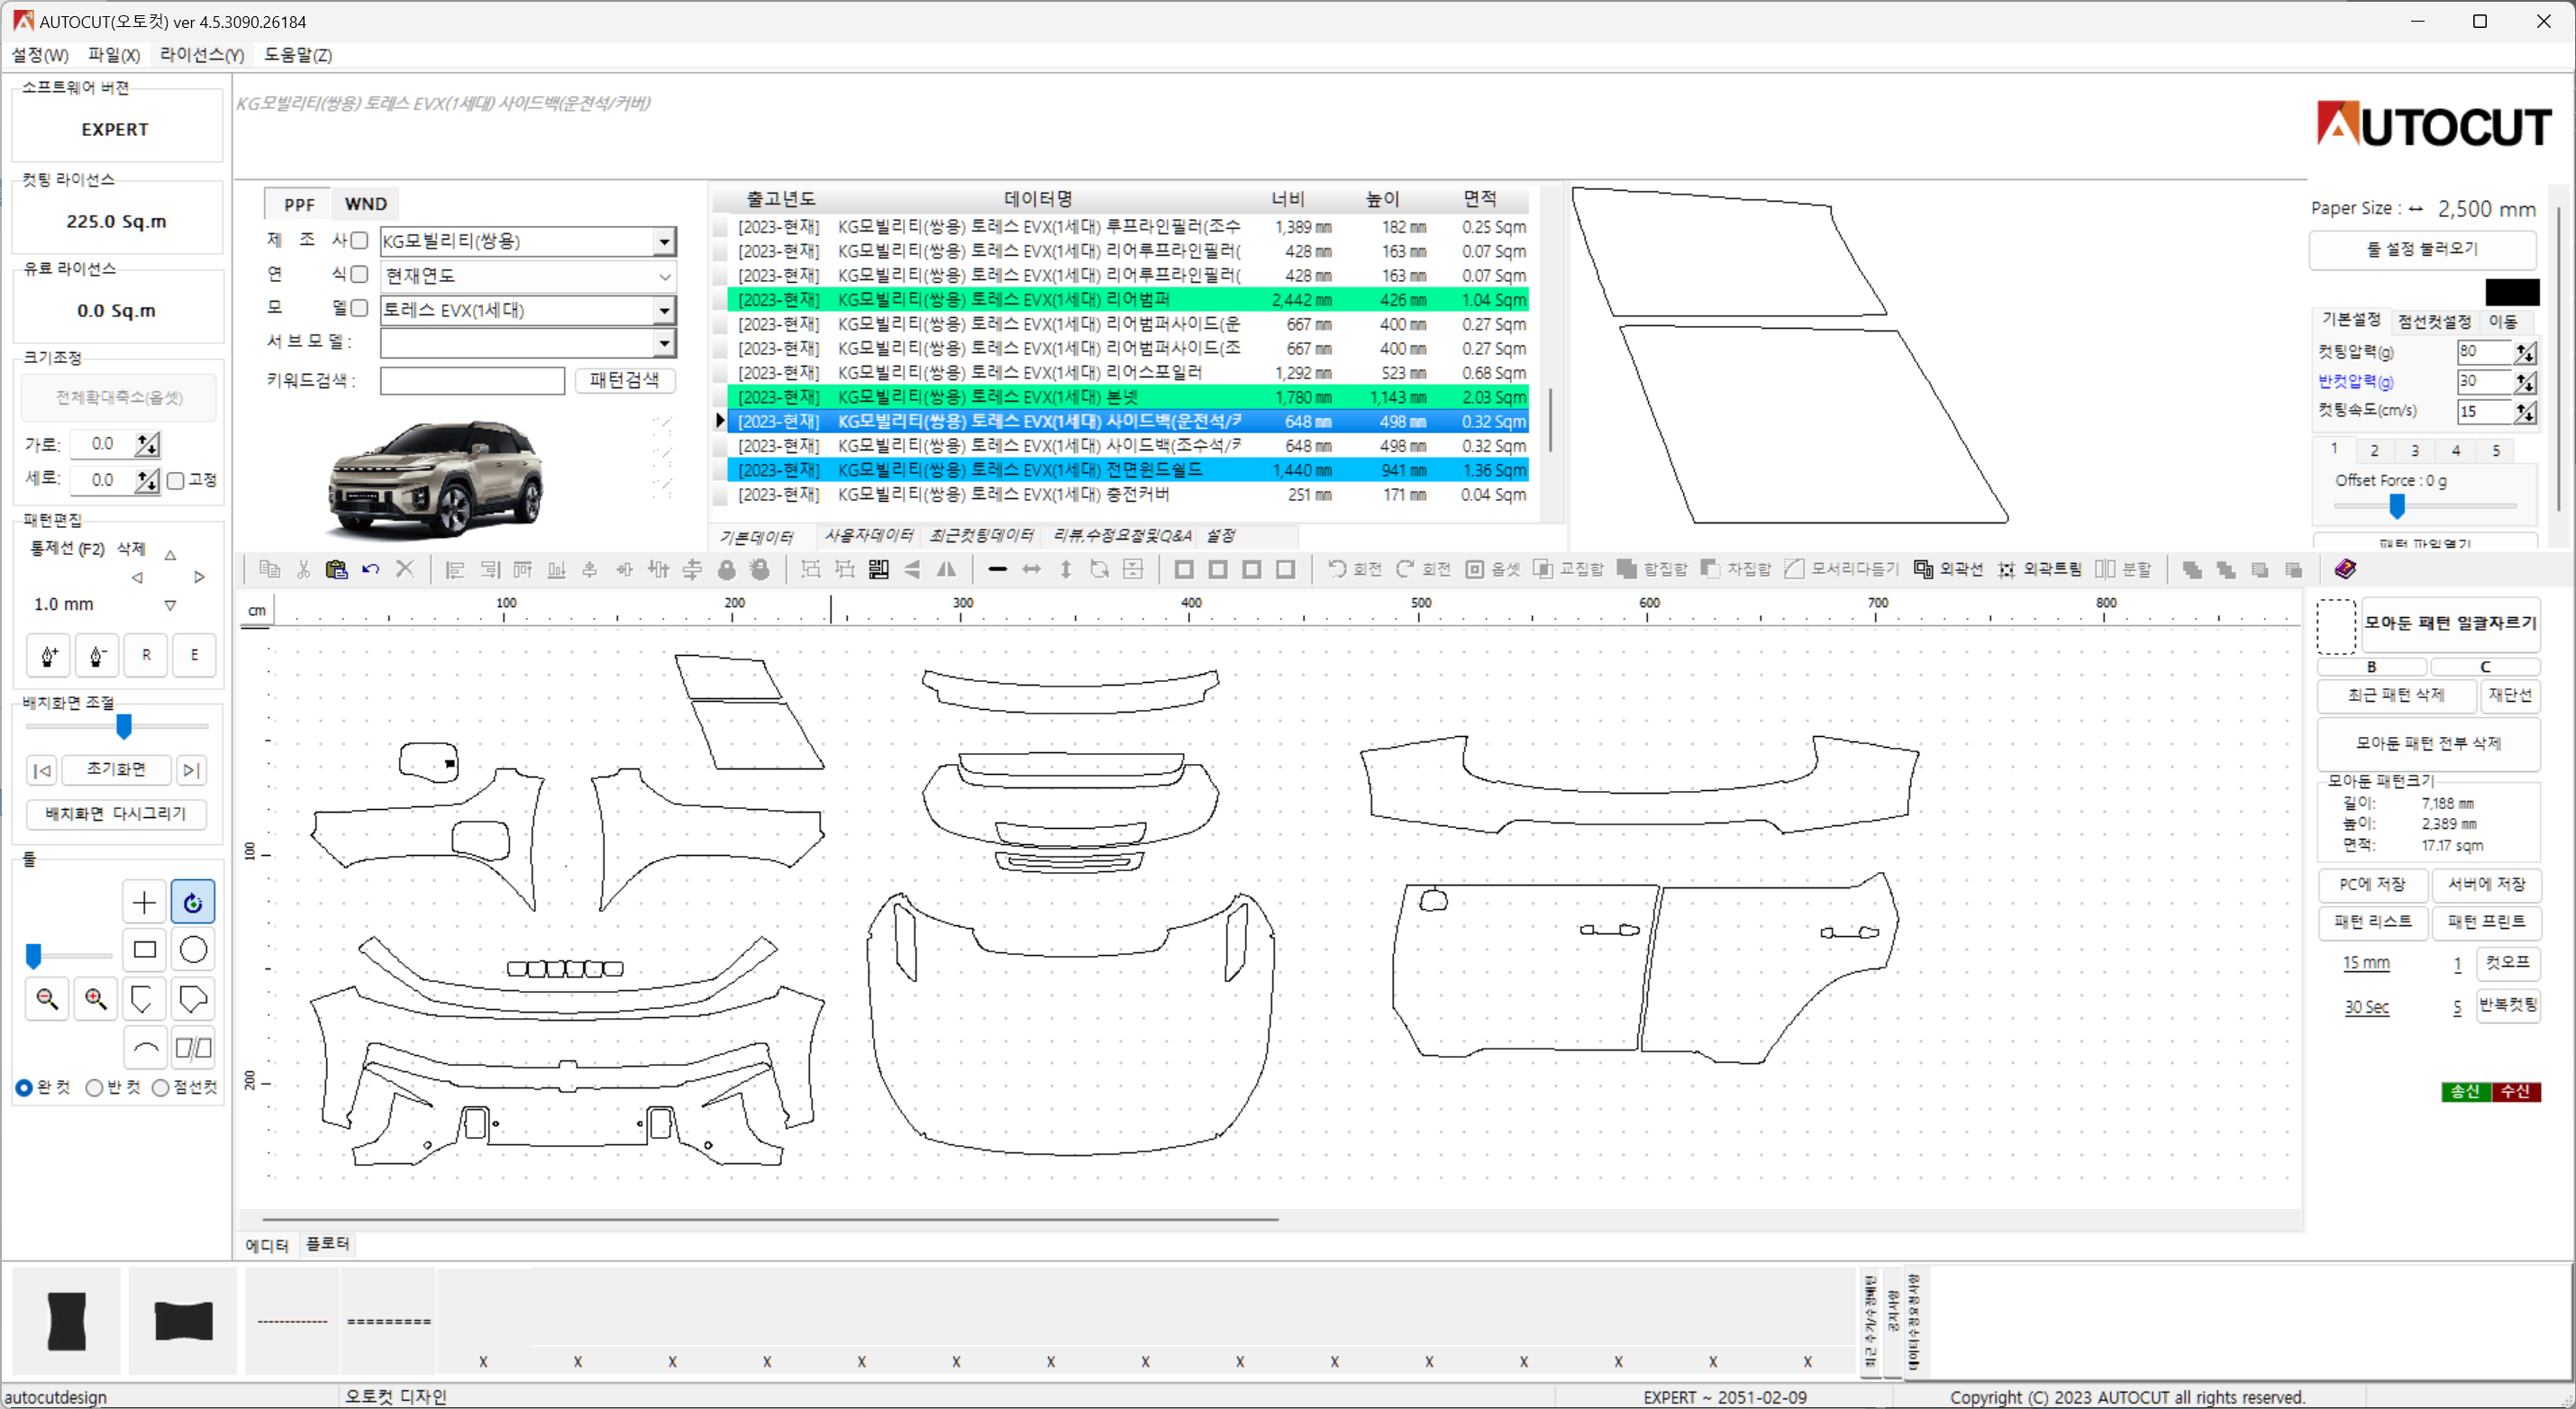
Task: Toggle the 고정 size lock checkbox
Action: (x=176, y=481)
